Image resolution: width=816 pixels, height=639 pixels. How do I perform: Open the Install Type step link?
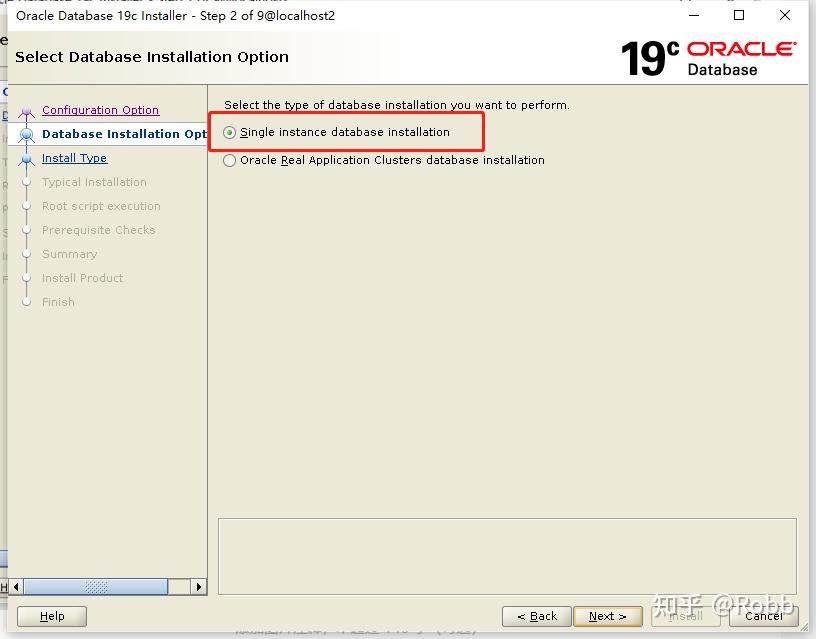click(x=74, y=158)
